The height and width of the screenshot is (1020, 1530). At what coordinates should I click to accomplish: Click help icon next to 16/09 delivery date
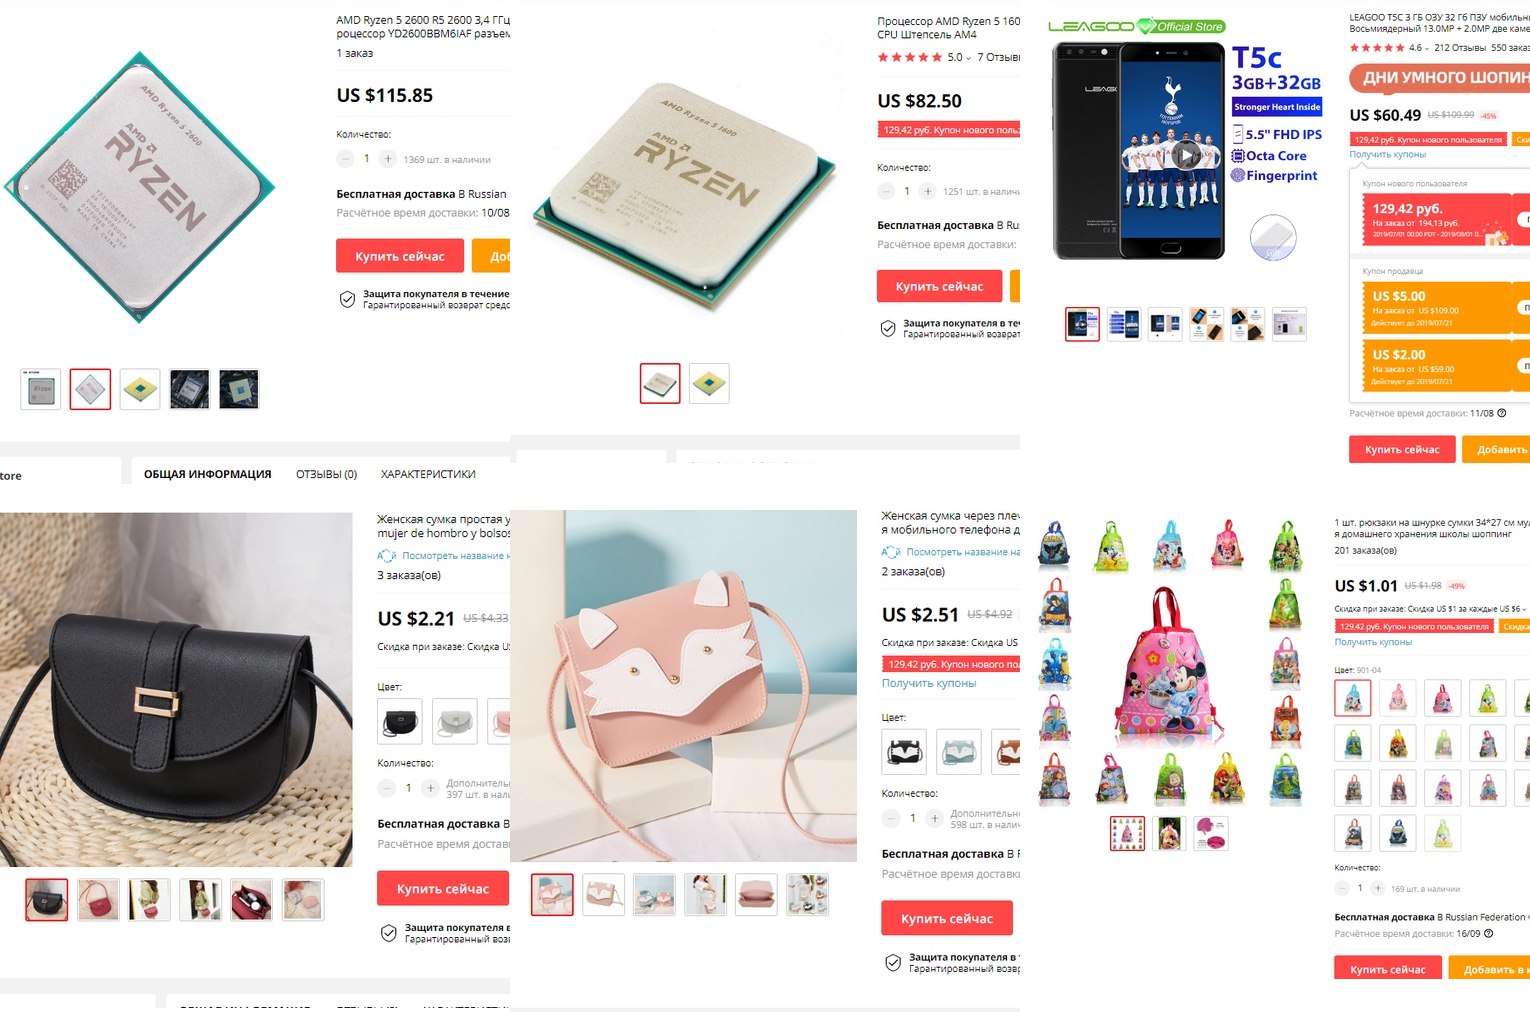click(x=1488, y=934)
